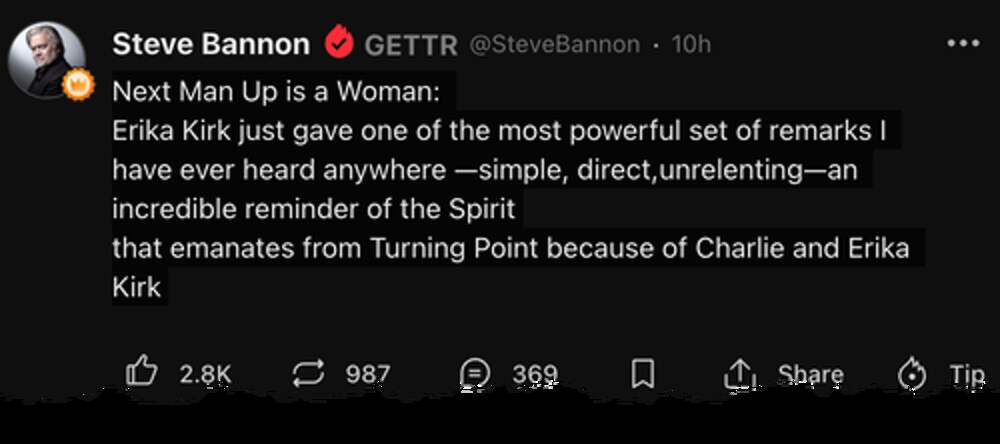1000x444 pixels.
Task: Click the Tip flame icon
Action: click(912, 374)
